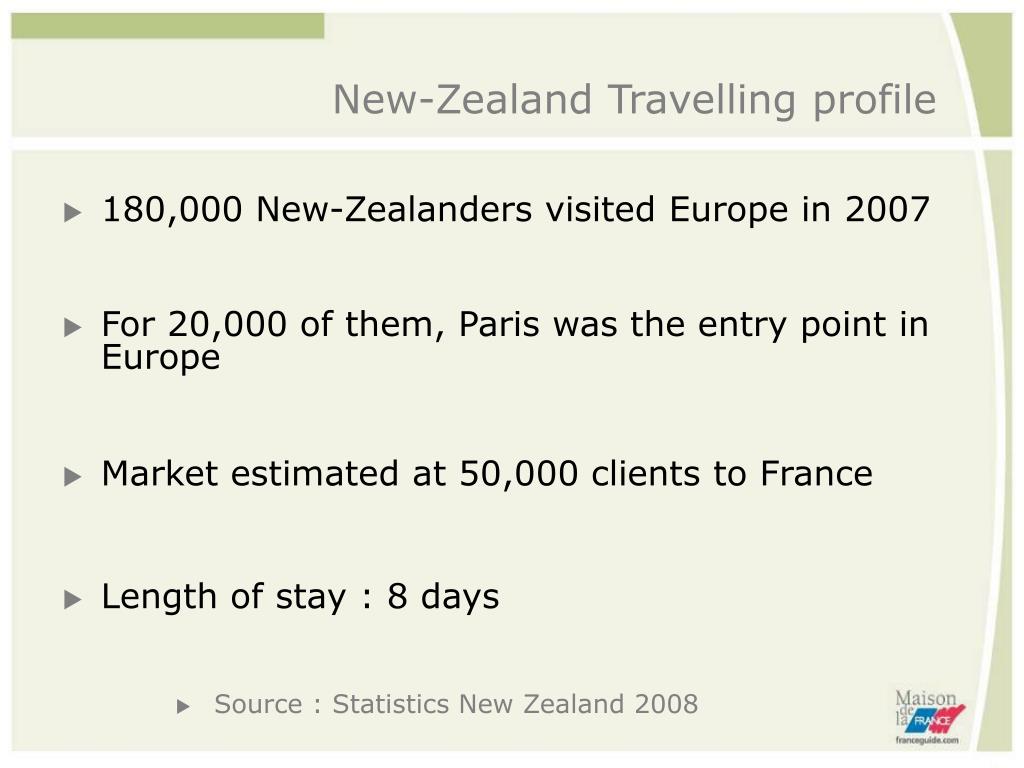Select the slide title 'New-Zealand Travelling profile'
This screenshot has width=1024, height=768.
click(634, 100)
